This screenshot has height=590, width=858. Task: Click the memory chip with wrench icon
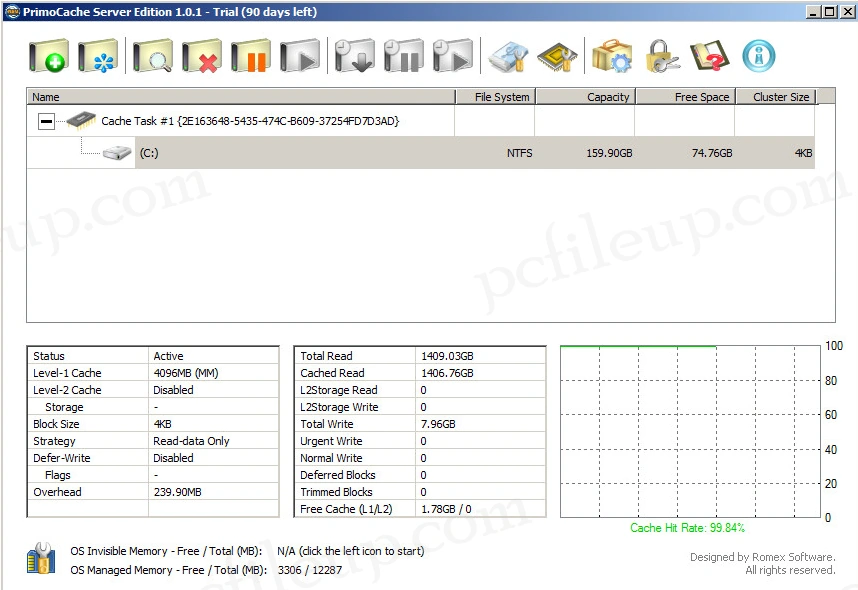pos(557,56)
